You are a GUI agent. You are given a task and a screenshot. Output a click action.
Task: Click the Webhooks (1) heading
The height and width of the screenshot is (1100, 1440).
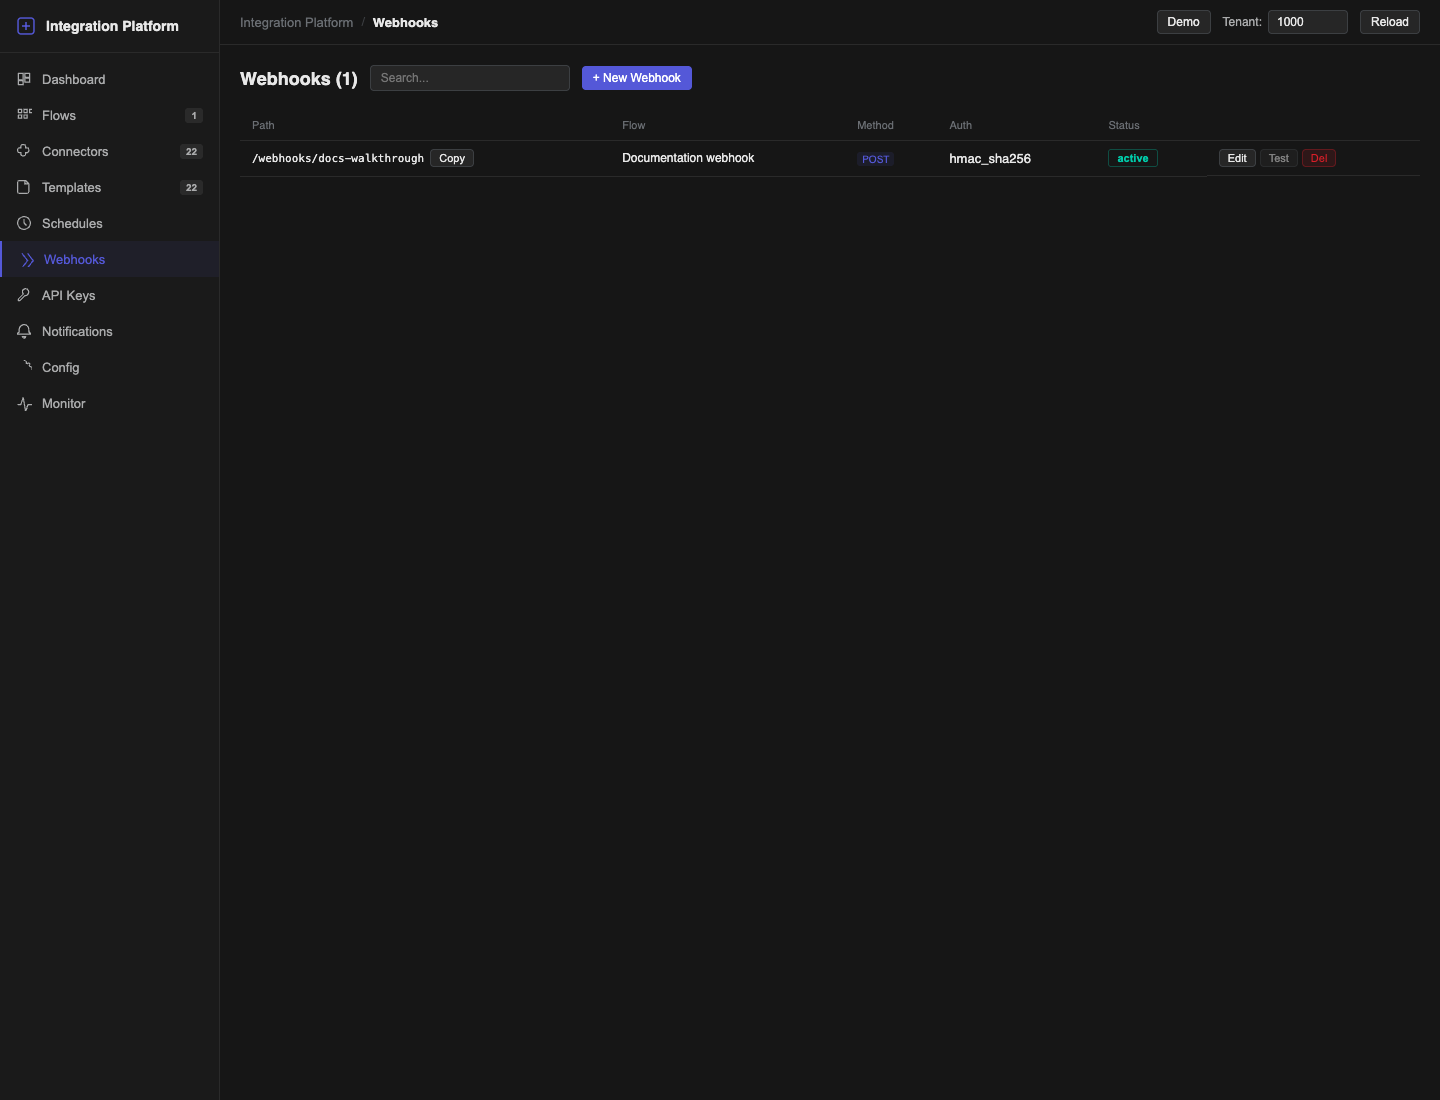pos(299,79)
